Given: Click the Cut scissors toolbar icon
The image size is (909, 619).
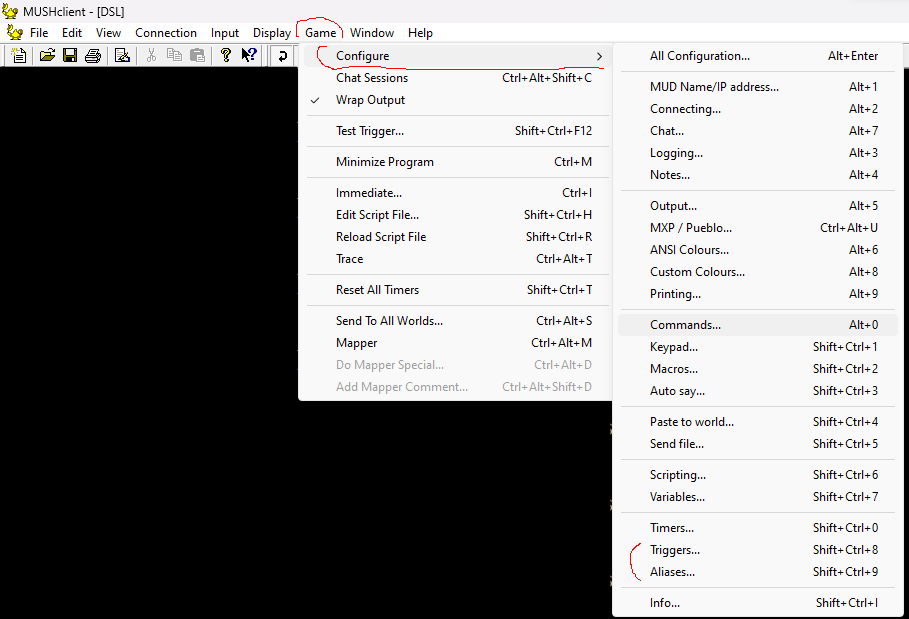Looking at the screenshot, I should click(x=151, y=56).
